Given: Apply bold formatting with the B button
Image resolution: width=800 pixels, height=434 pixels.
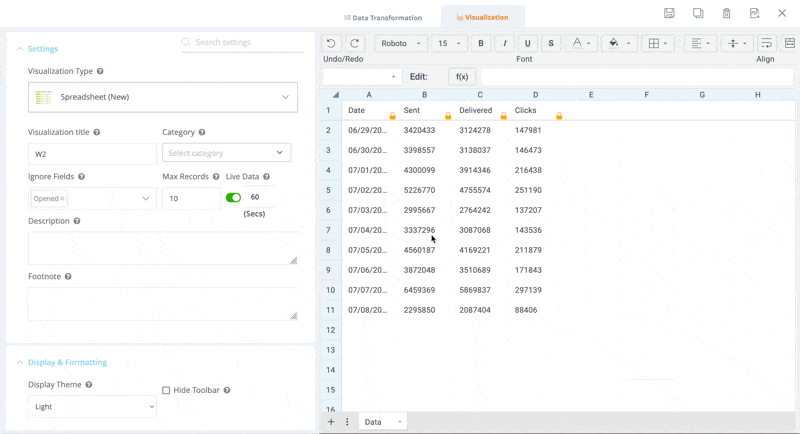Looking at the screenshot, I should pos(481,43).
